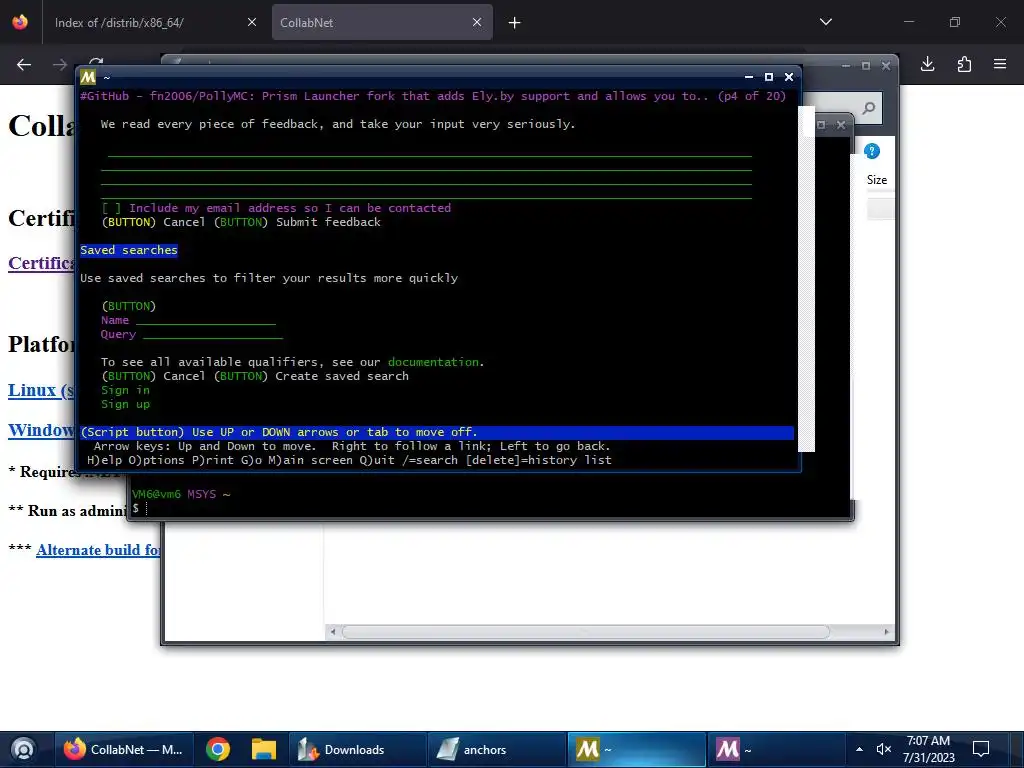Click Explorer scrollbar right arrow

[x=886, y=632]
